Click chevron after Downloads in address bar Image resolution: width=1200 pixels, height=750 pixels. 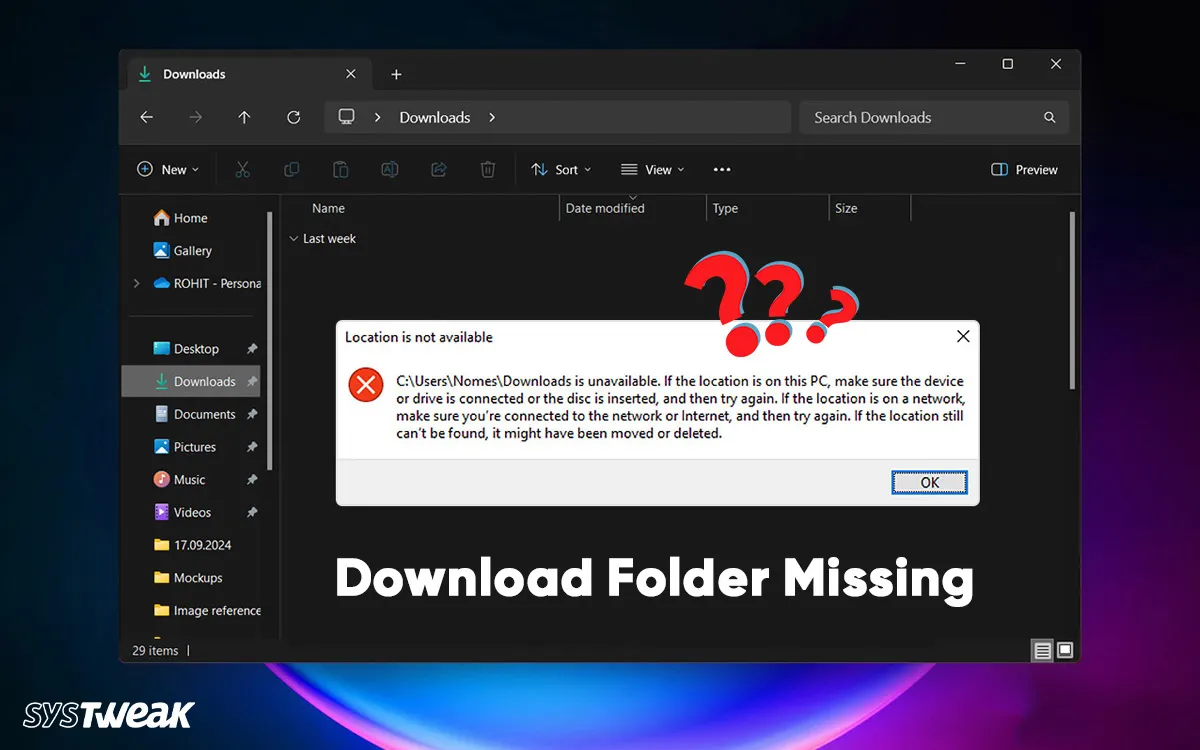tap(492, 117)
